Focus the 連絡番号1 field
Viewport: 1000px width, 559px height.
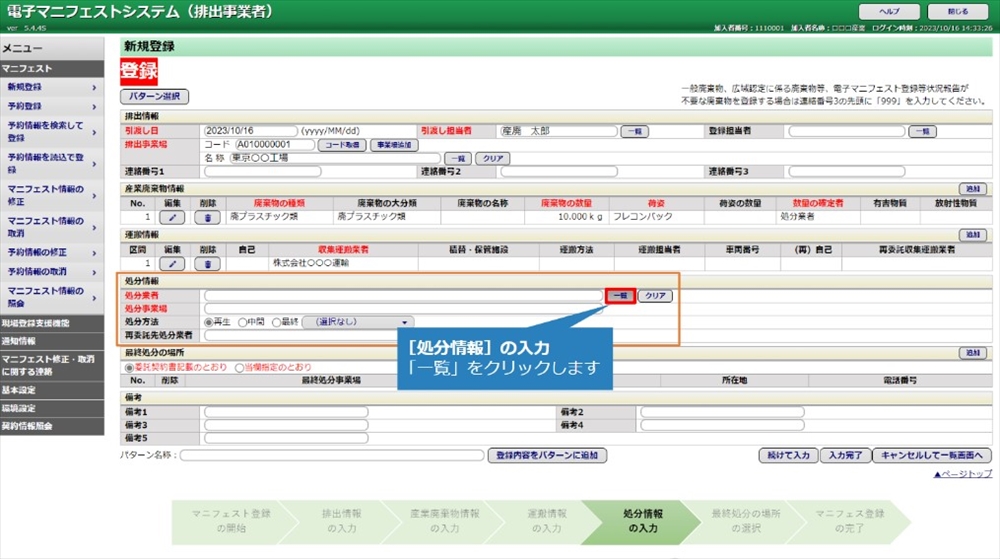(263, 171)
